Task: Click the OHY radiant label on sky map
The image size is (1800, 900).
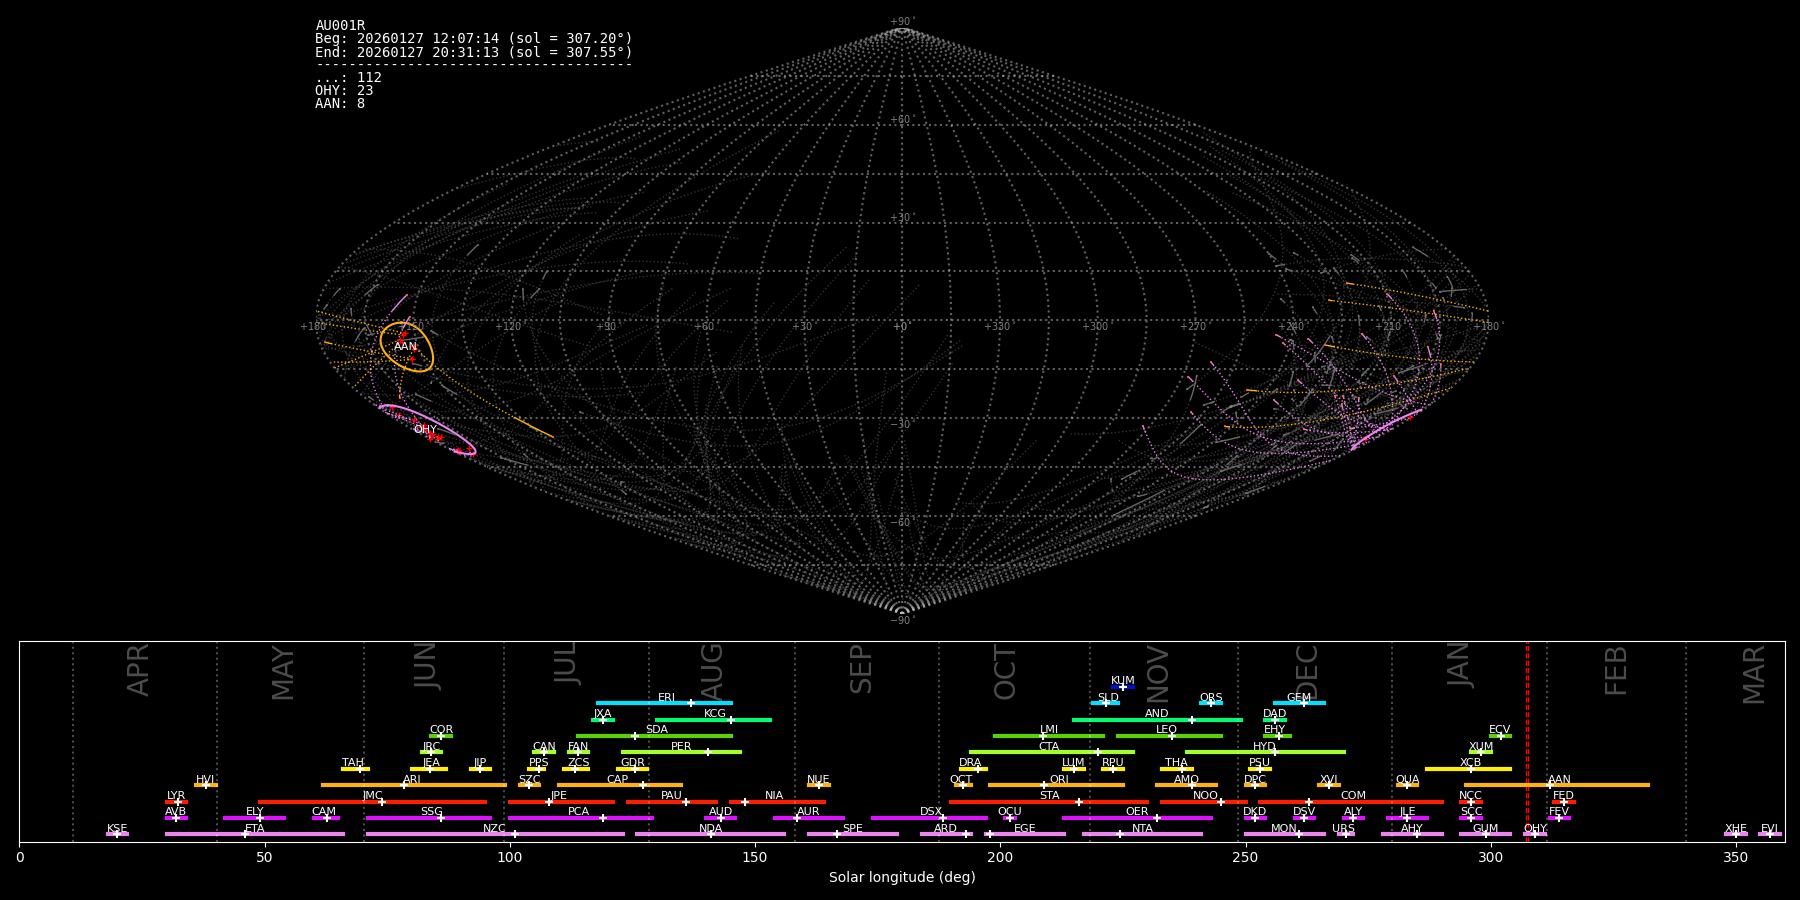Action: click(x=425, y=430)
